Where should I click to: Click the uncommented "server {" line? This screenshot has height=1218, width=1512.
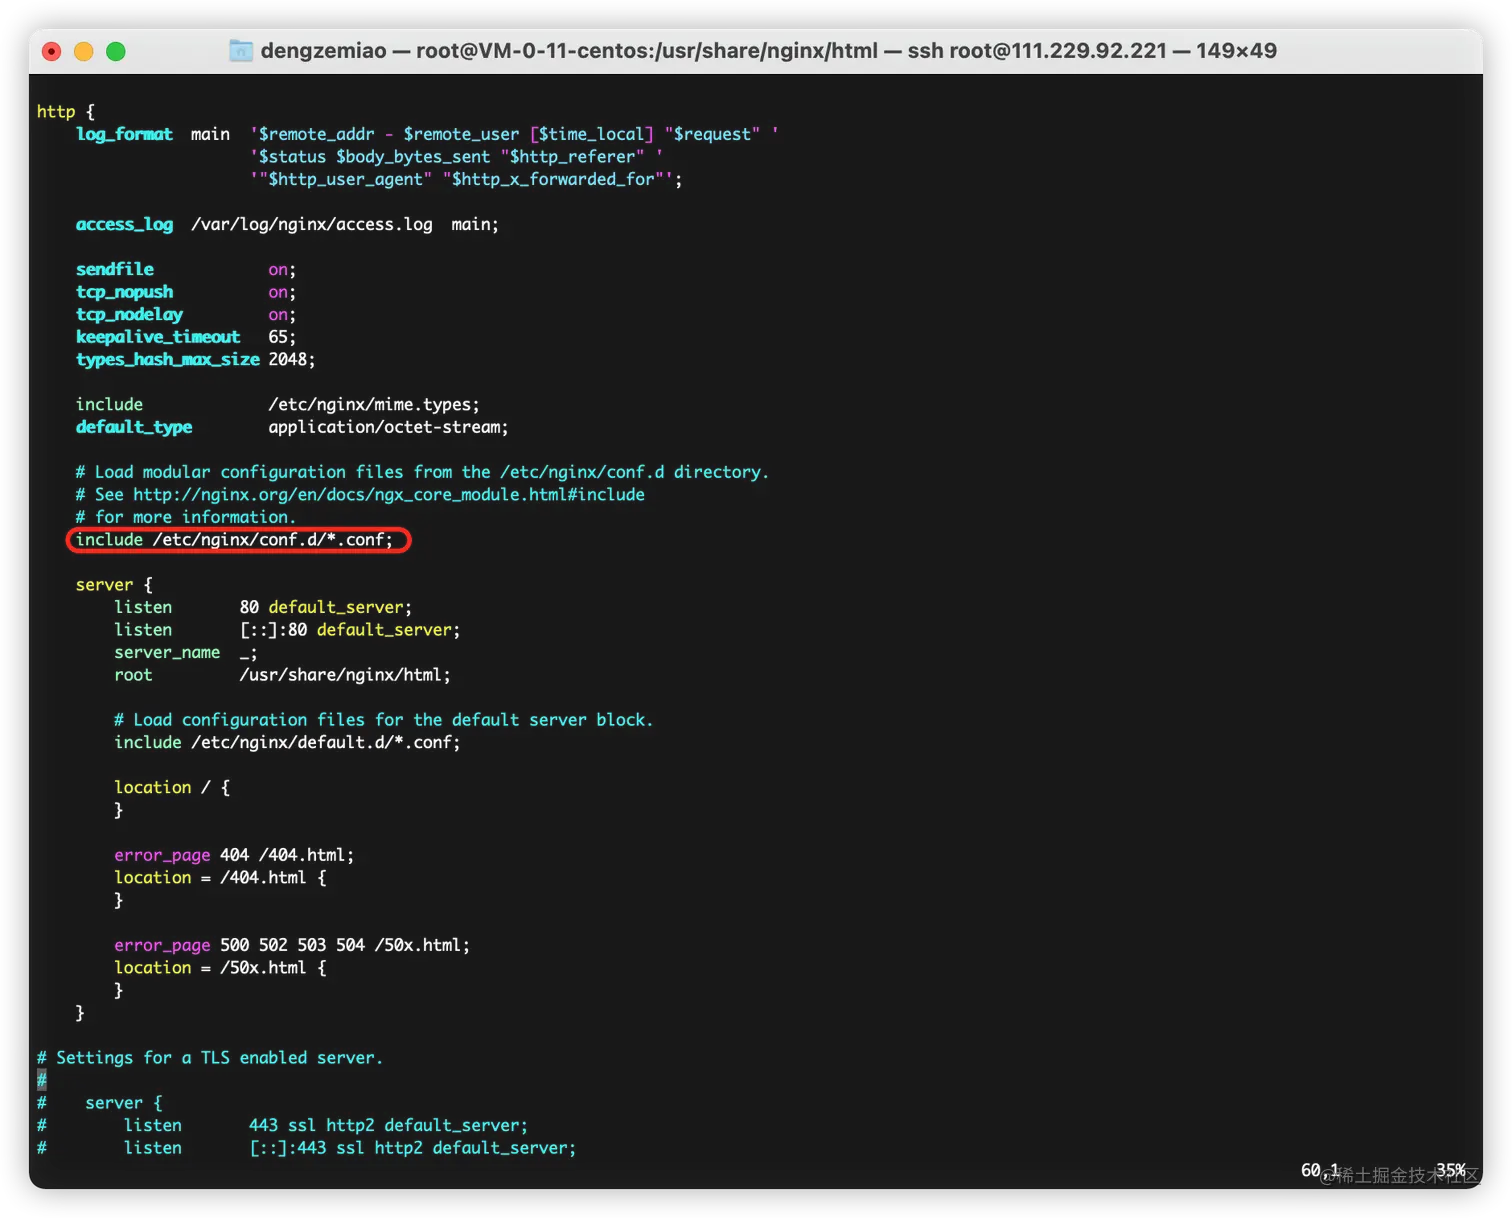click(114, 585)
